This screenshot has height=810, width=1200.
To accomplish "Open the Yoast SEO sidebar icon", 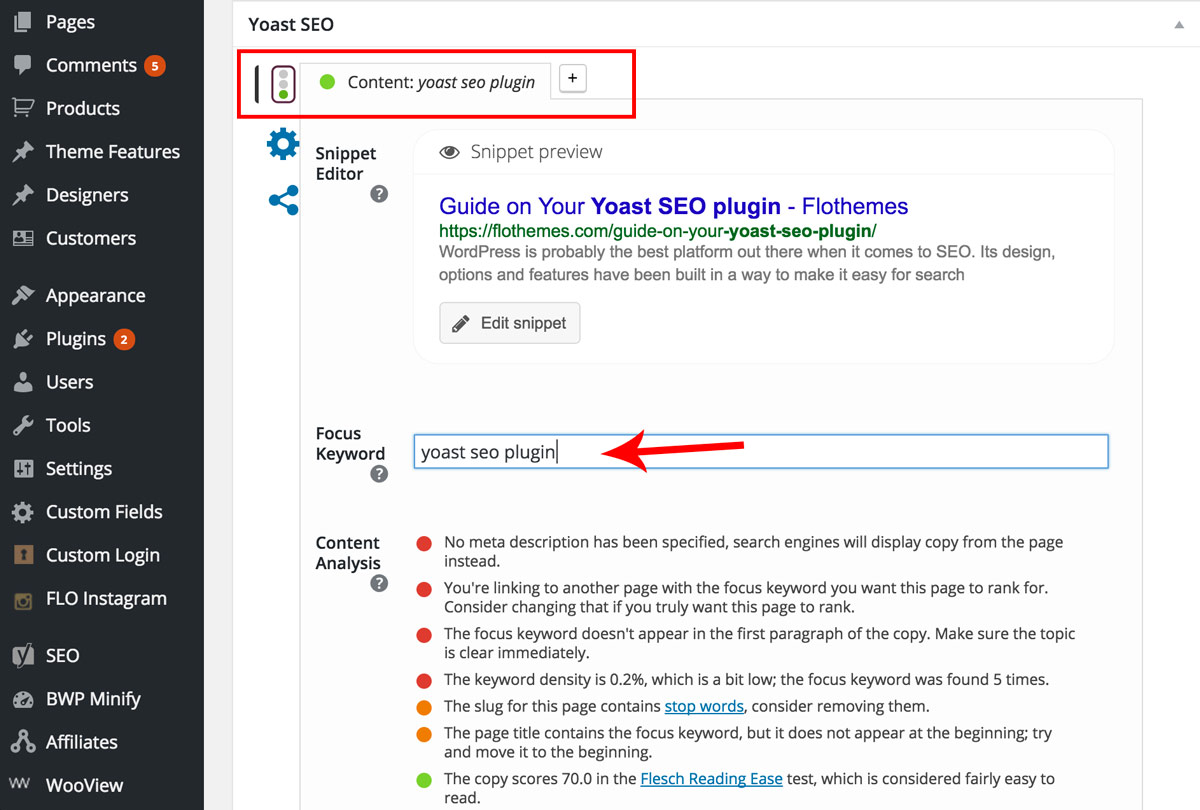I will coord(22,656).
